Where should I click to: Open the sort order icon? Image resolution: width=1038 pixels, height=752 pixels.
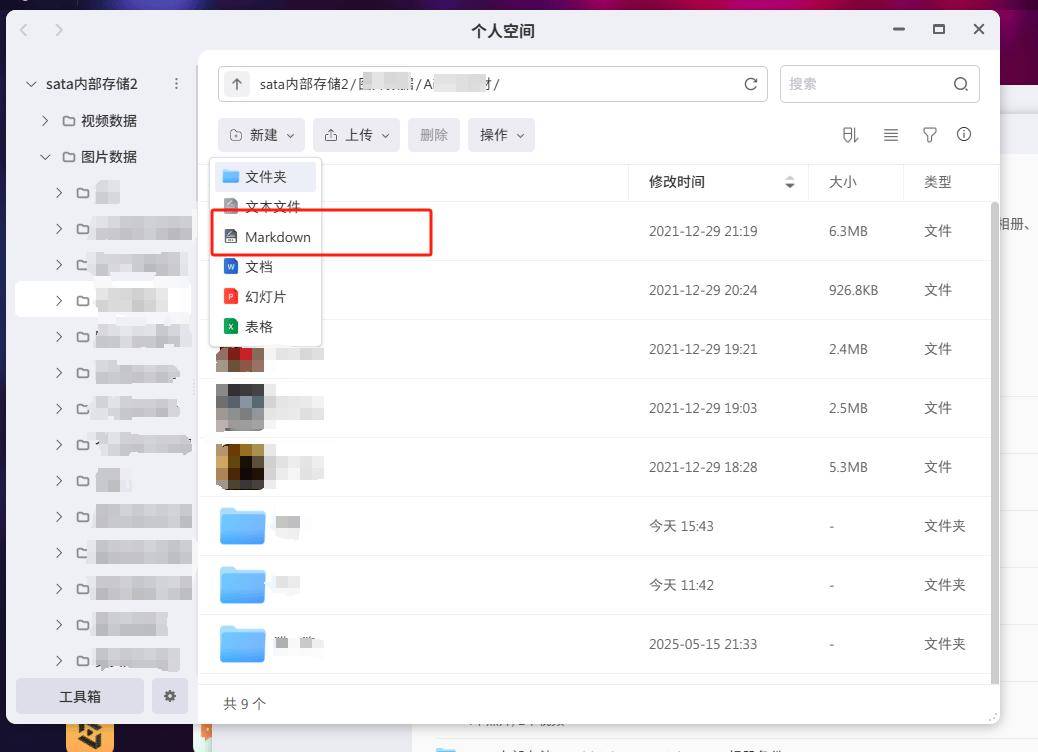pos(851,135)
